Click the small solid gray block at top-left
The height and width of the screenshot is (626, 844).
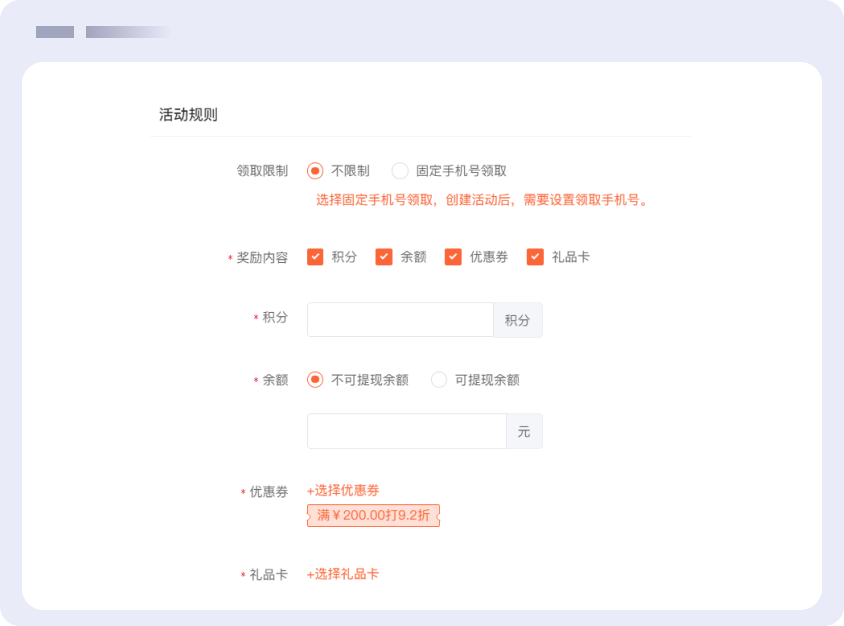point(55,32)
